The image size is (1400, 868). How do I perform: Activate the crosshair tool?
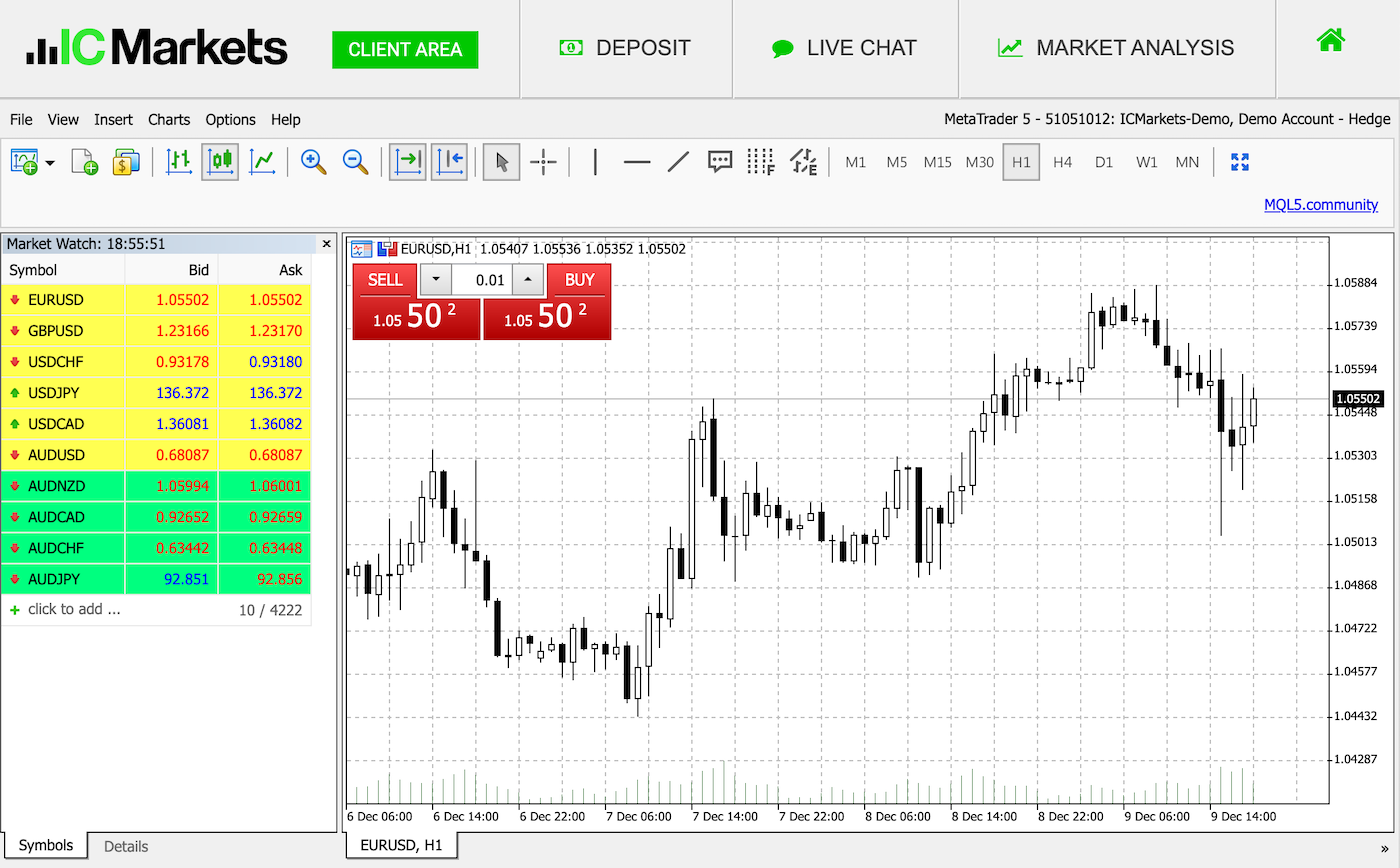(543, 162)
